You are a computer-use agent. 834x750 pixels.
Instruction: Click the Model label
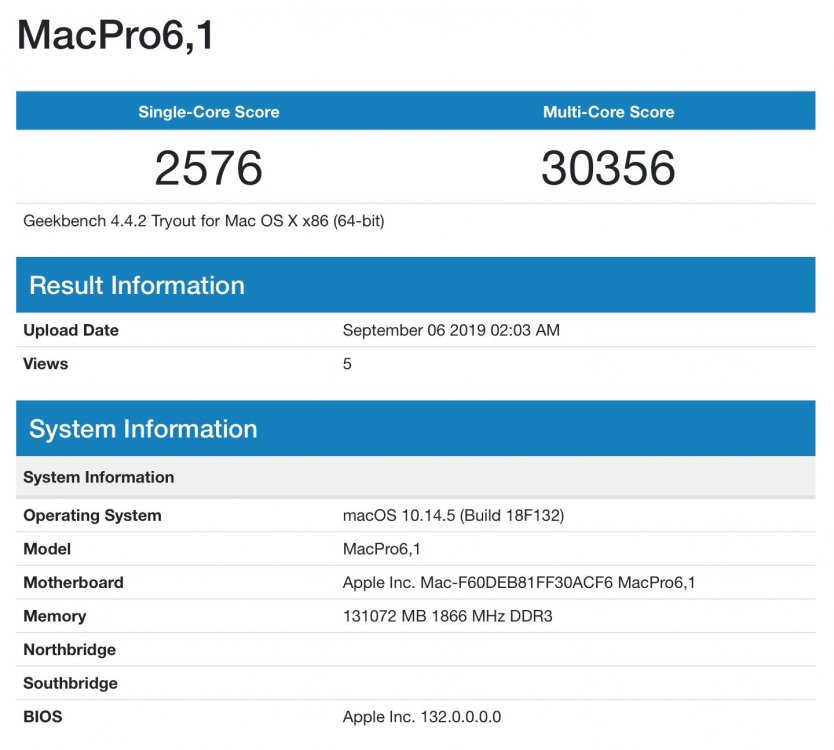[x=47, y=549]
